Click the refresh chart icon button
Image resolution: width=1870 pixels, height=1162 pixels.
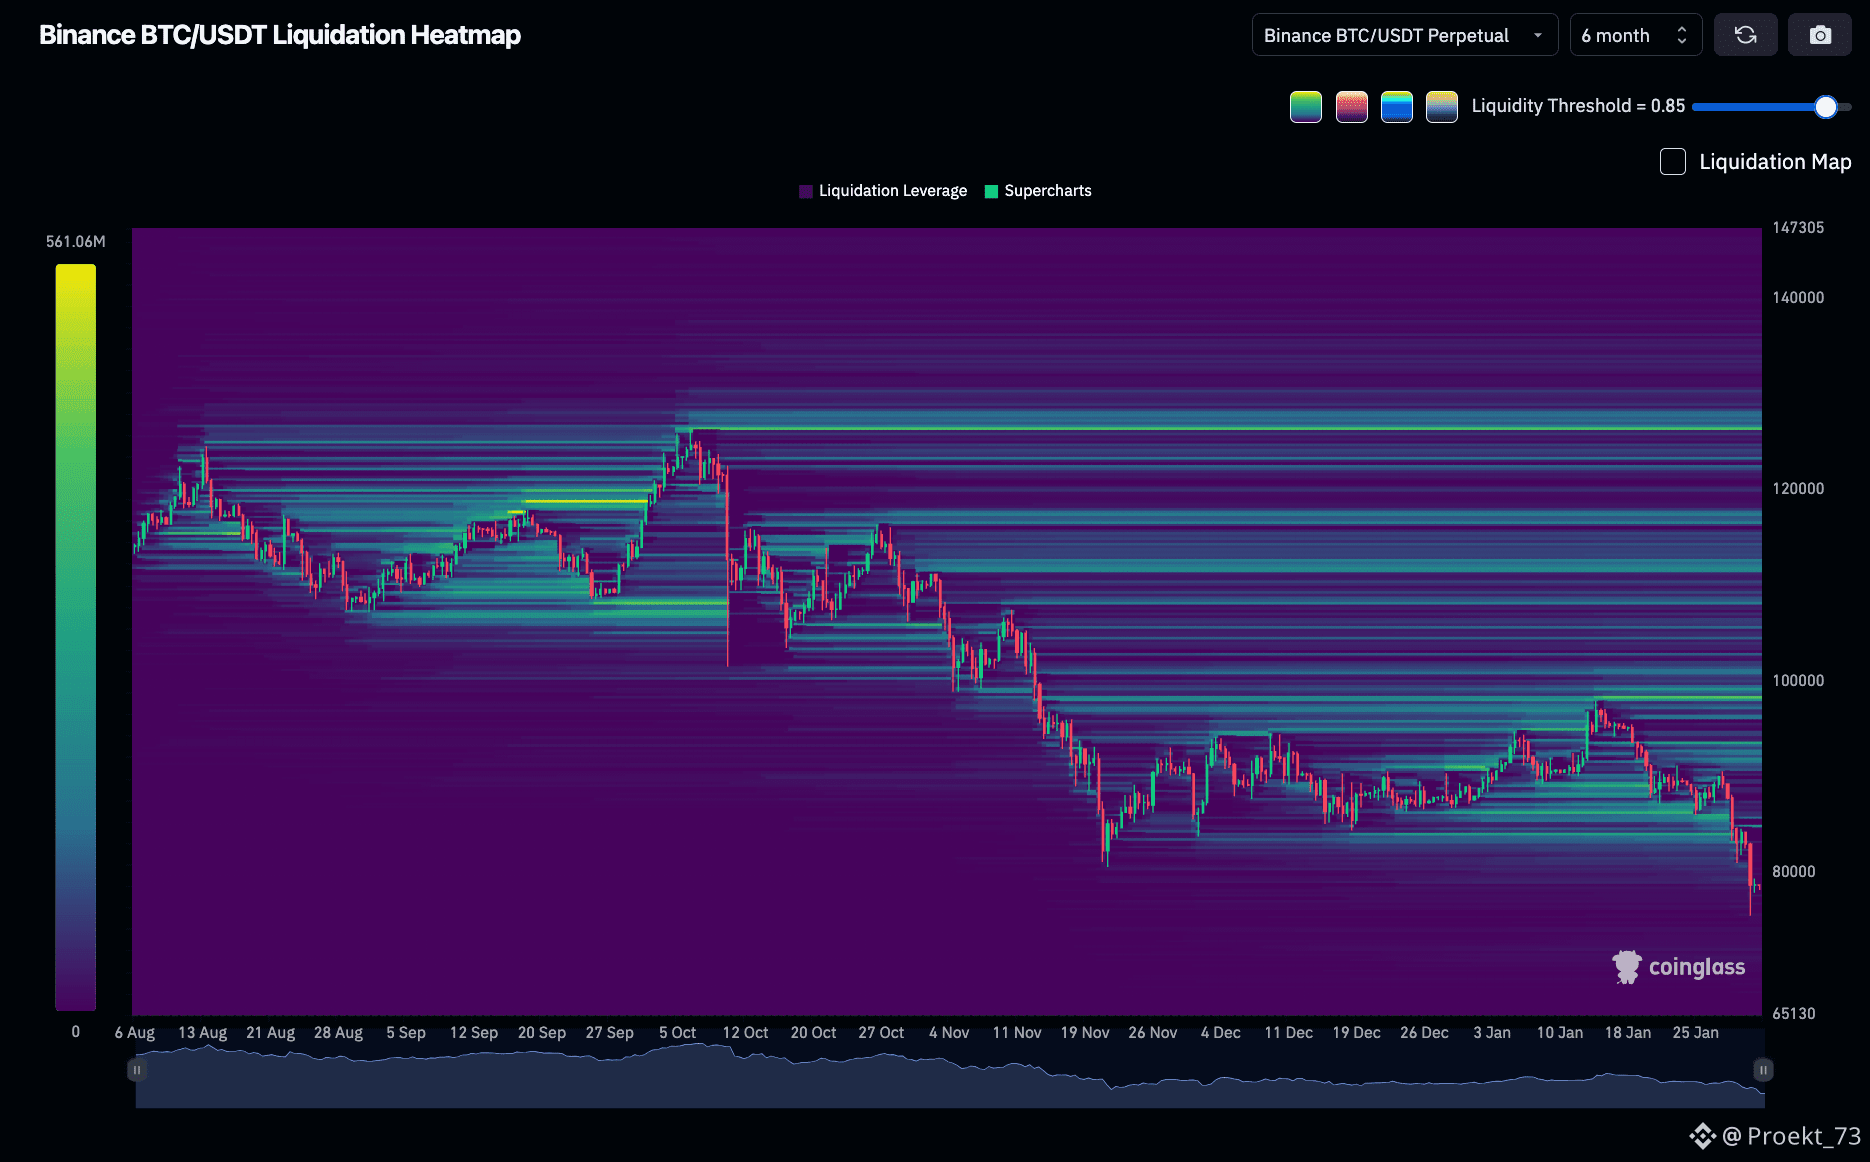(x=1745, y=35)
